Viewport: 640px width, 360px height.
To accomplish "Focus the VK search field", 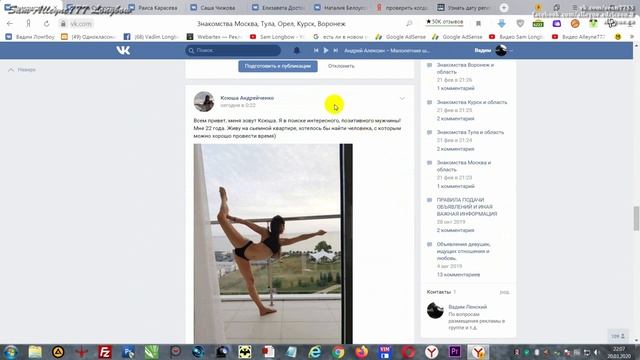I will click(233, 50).
